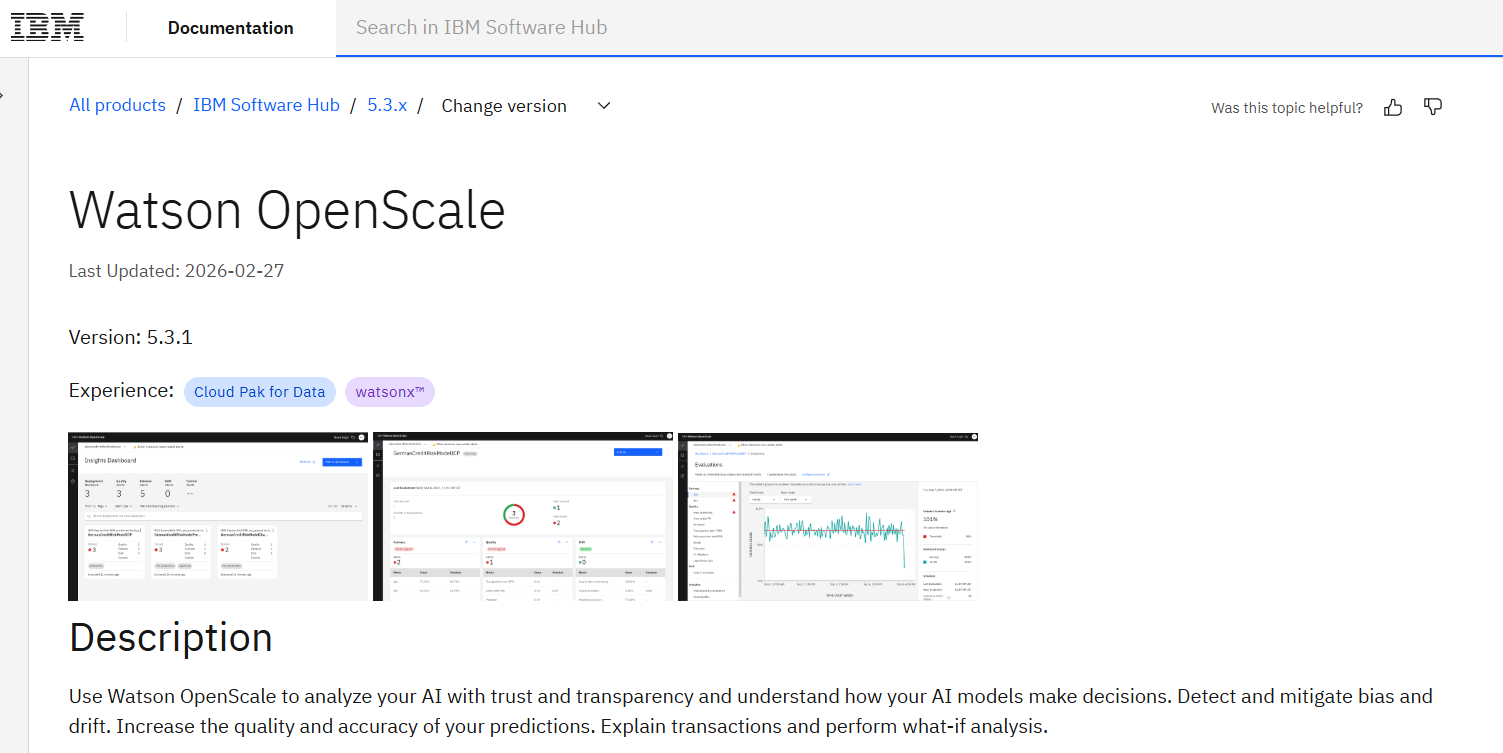This screenshot has width=1503, height=753.
Task: Click the Last Updated date text
Action: pyautogui.click(x=176, y=270)
